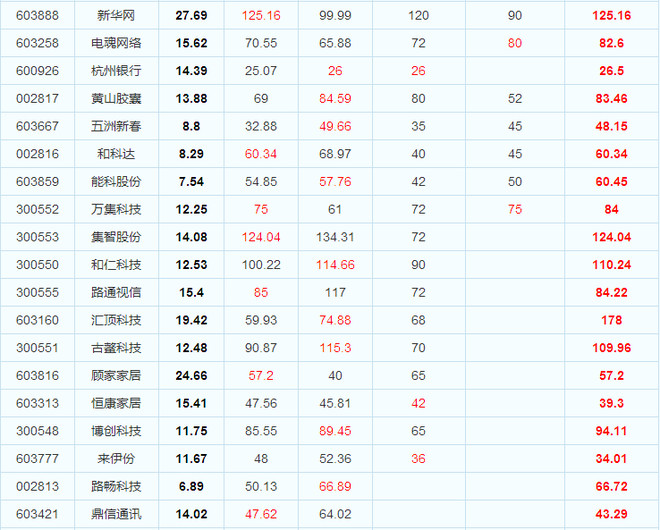This screenshot has width=660, height=530.
Task: Click the stock name 顾家家居
Action: [x=116, y=376]
